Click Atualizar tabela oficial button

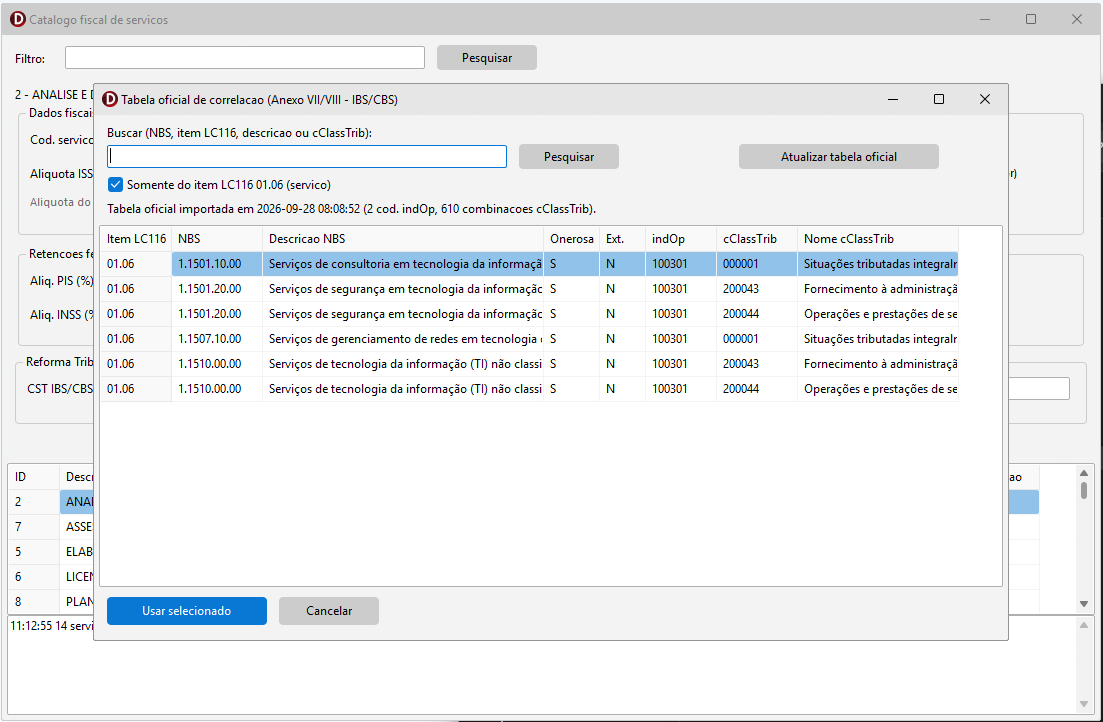839,157
